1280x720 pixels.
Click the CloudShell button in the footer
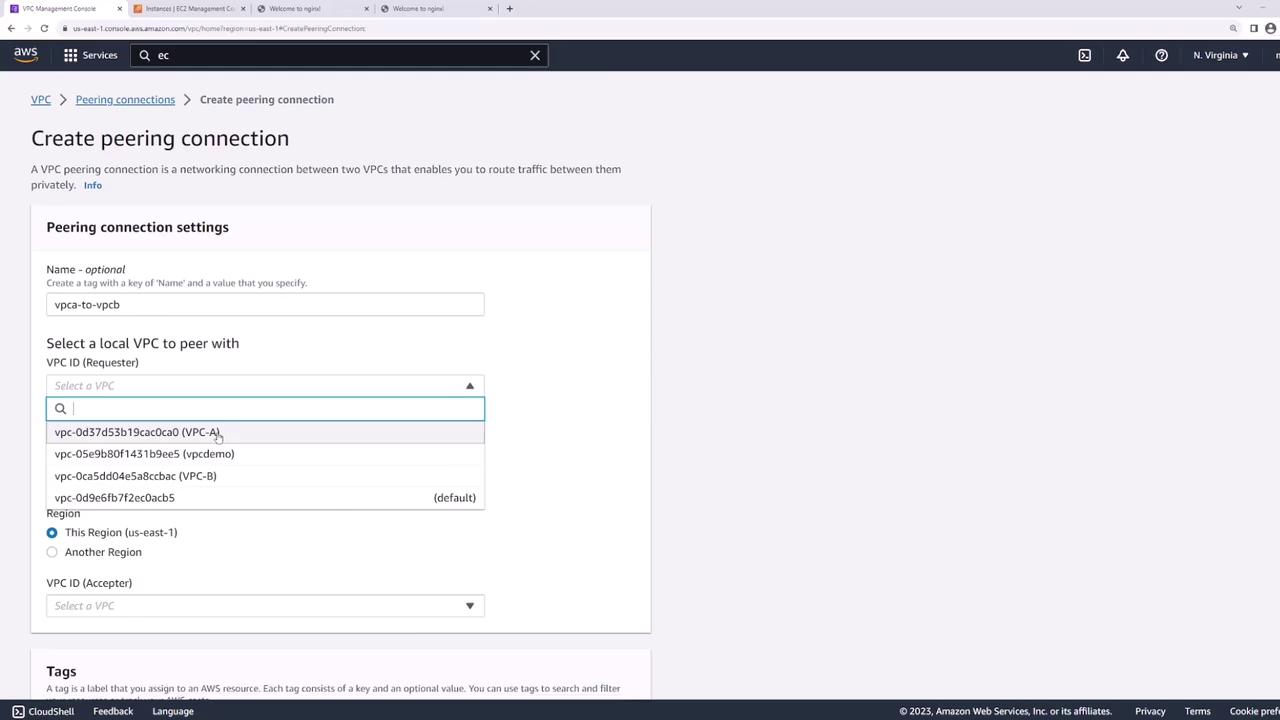click(x=43, y=711)
